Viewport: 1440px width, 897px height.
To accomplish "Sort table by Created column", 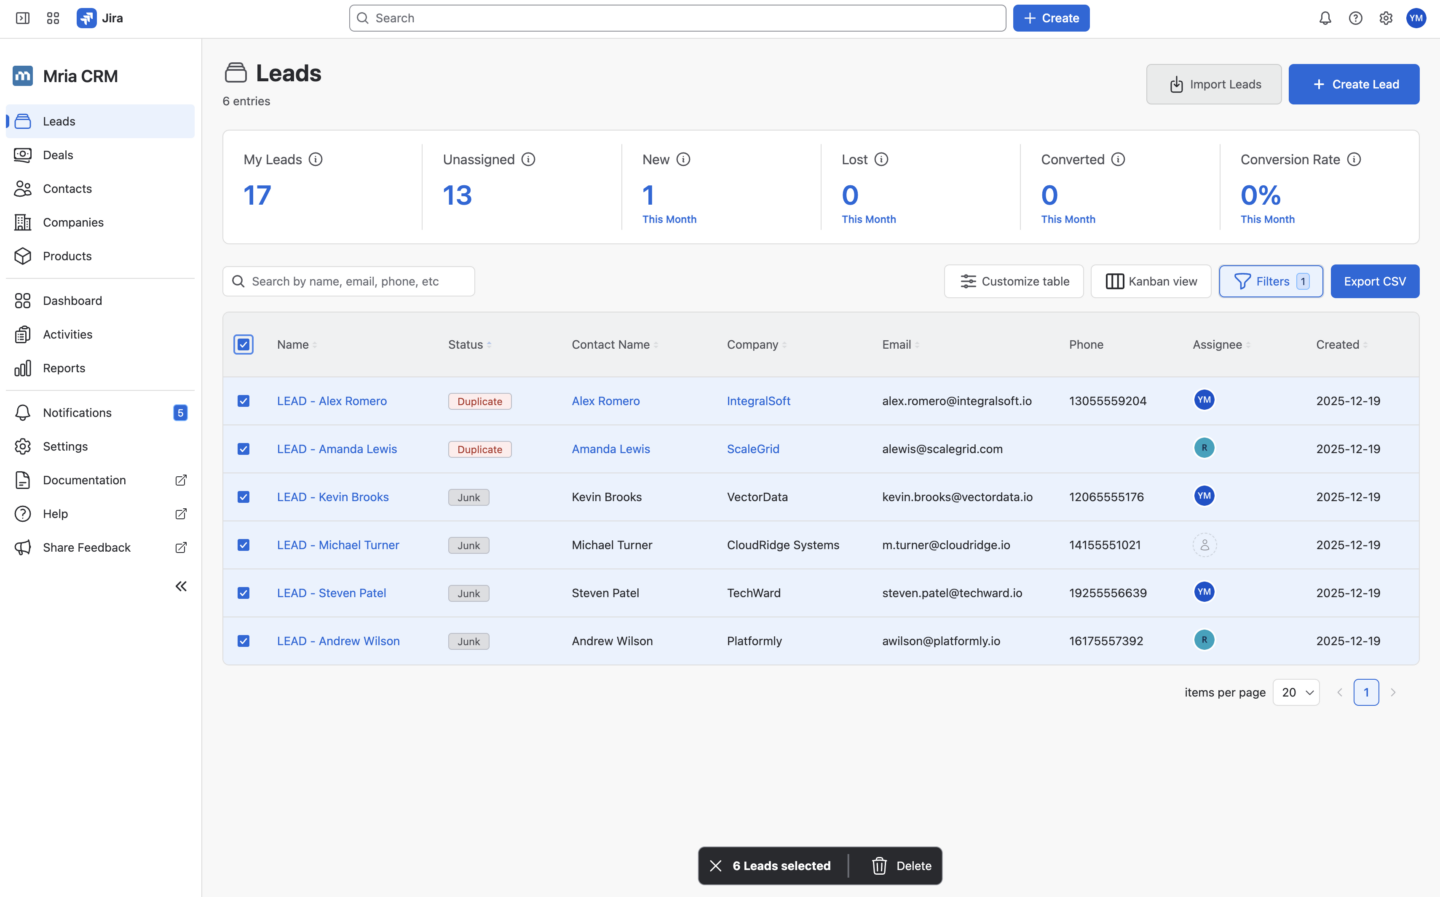I will click(x=1342, y=344).
